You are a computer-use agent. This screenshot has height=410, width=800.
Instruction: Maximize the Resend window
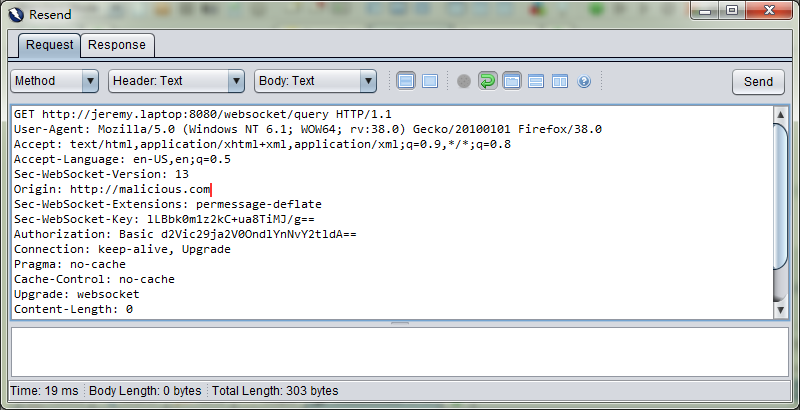pyautogui.click(x=732, y=11)
